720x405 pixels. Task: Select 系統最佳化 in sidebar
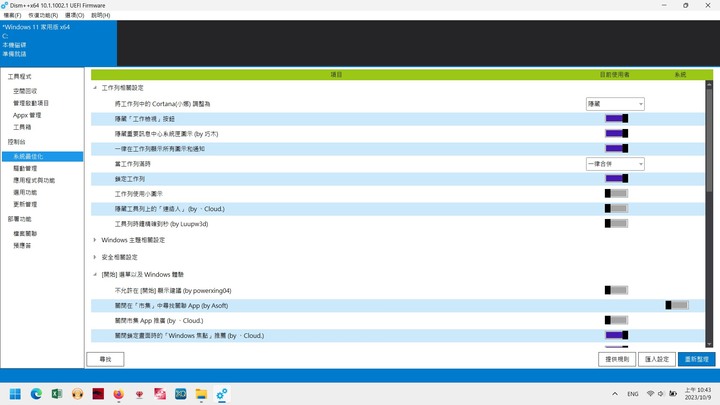[42, 157]
